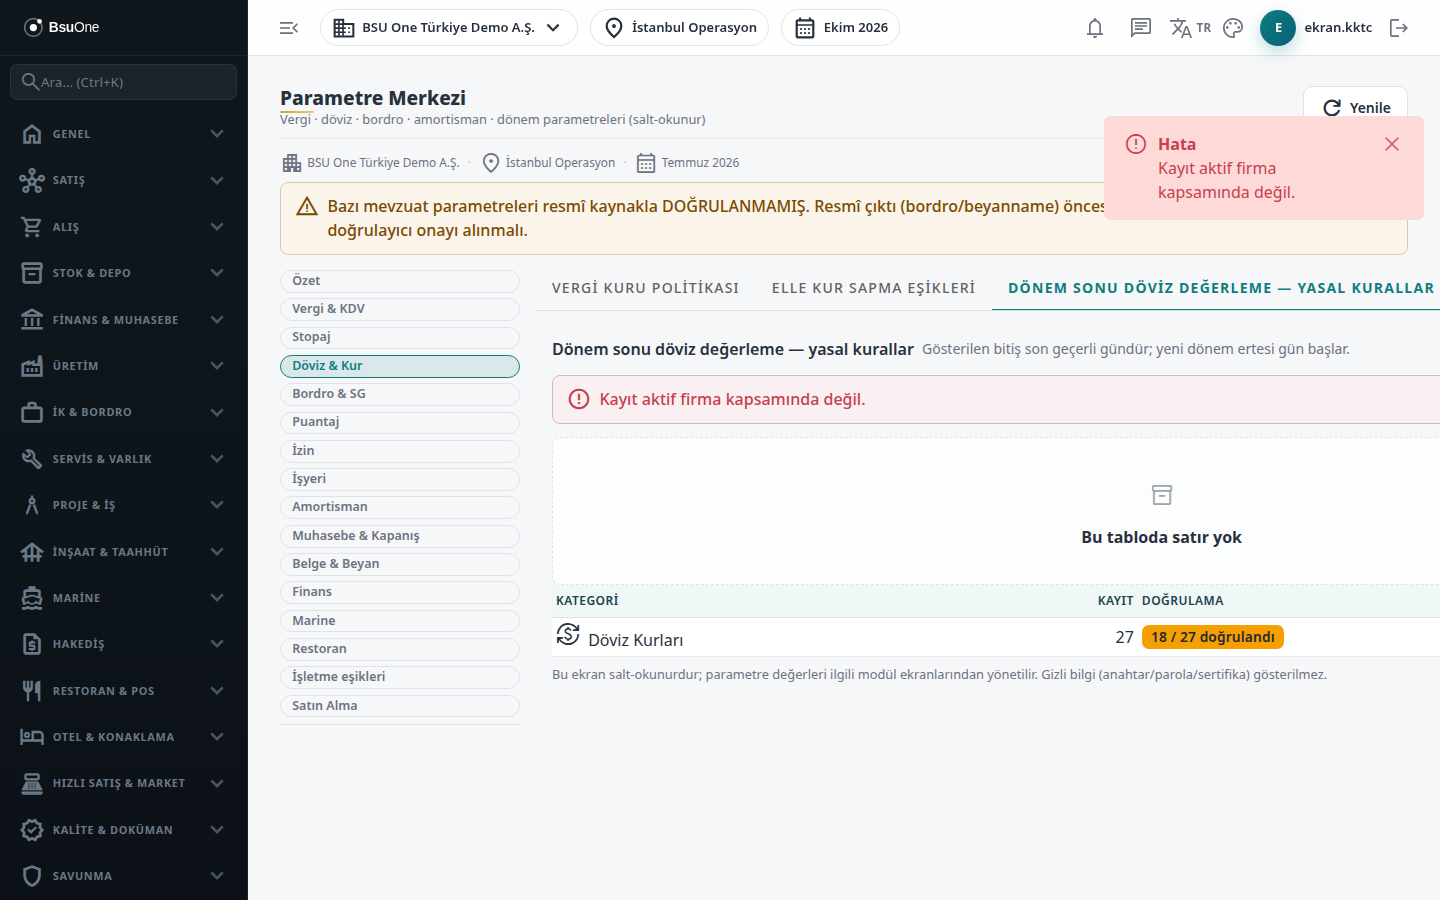The image size is (1440, 900).
Task: Expand the Otel & Konaklama chevron
Action: coord(217,737)
